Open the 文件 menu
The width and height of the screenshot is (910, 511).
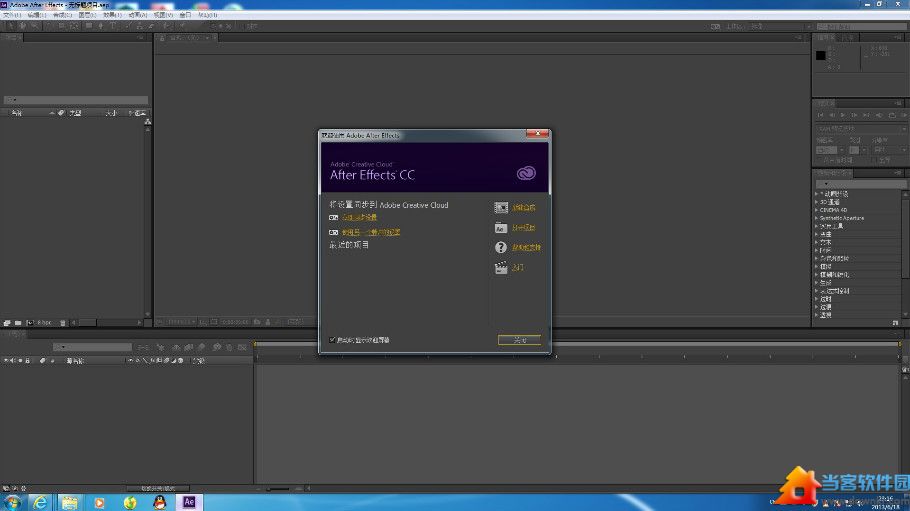tap(12, 15)
